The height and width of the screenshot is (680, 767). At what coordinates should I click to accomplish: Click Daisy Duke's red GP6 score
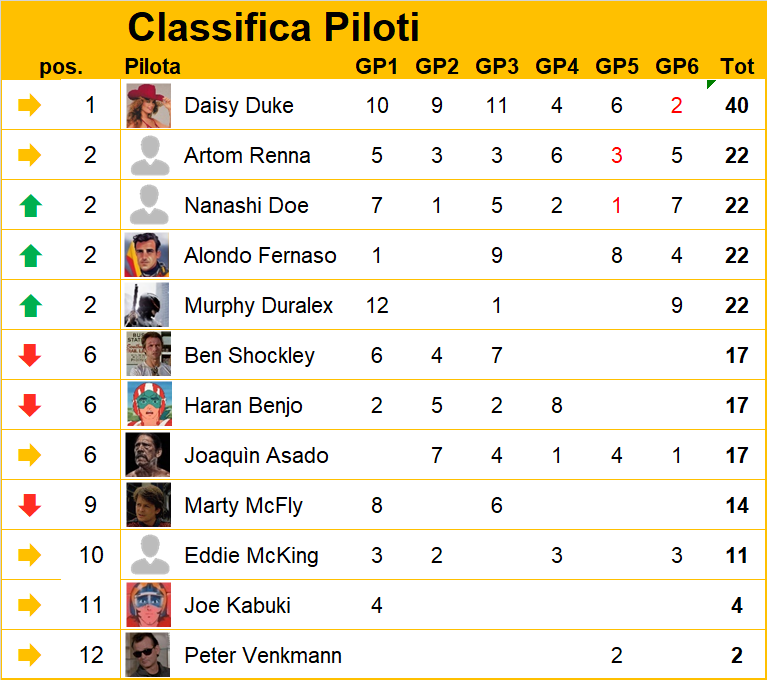[677, 105]
